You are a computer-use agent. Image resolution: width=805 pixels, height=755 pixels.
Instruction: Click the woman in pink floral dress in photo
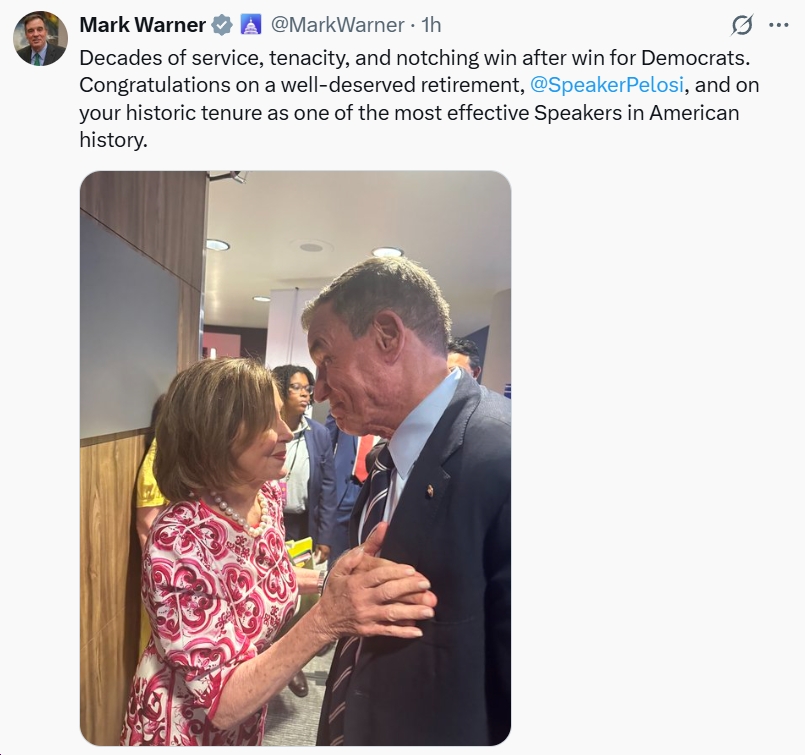tap(210, 554)
